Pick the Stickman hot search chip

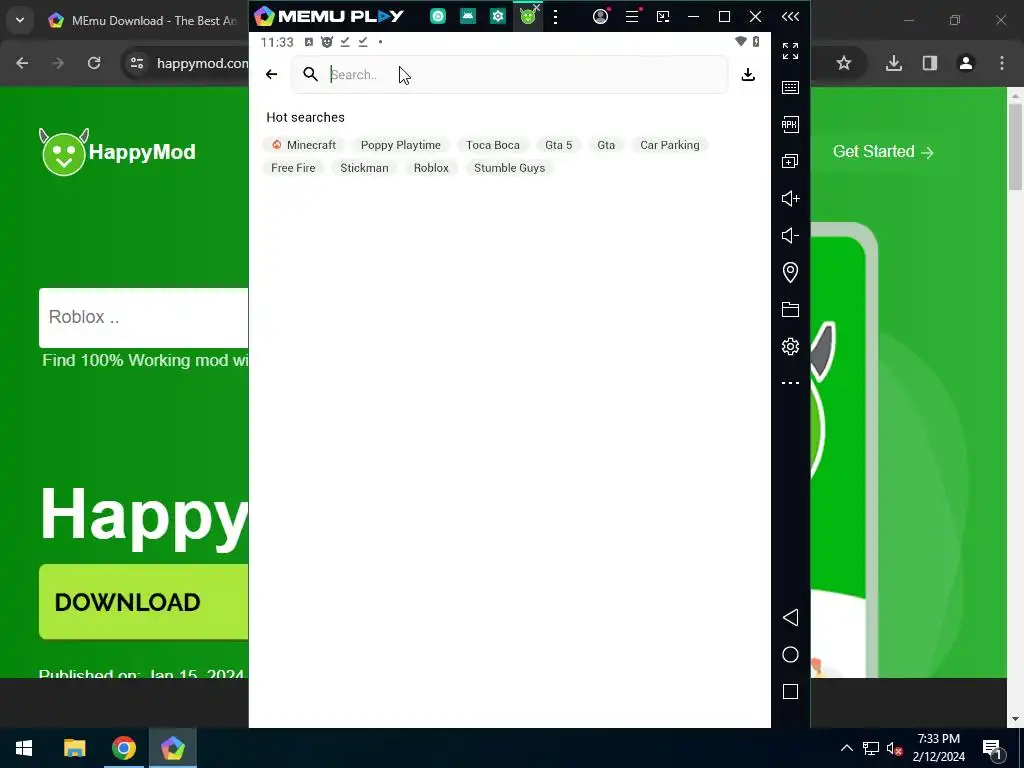[364, 168]
